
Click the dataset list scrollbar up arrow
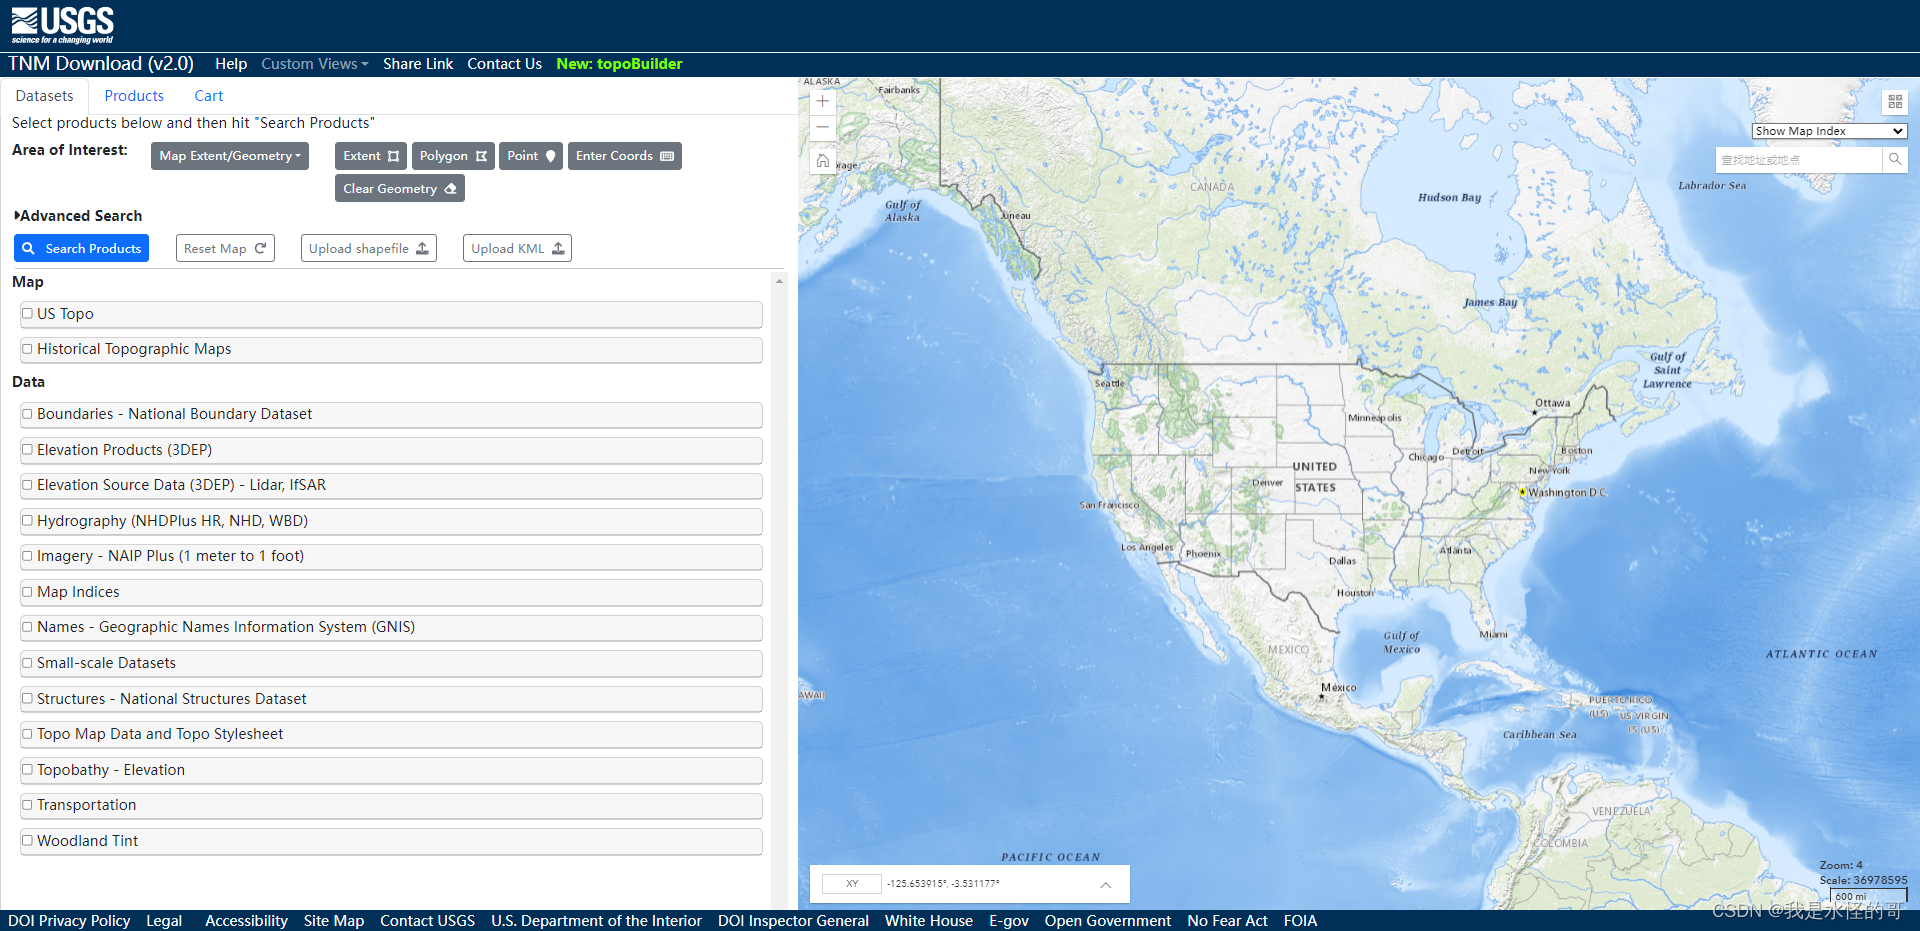tap(779, 282)
